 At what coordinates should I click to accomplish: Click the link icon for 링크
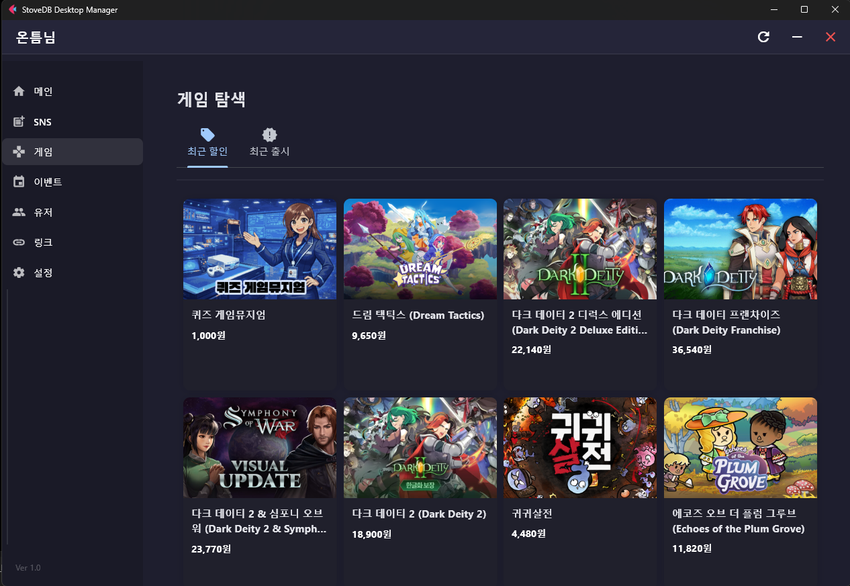[19, 242]
